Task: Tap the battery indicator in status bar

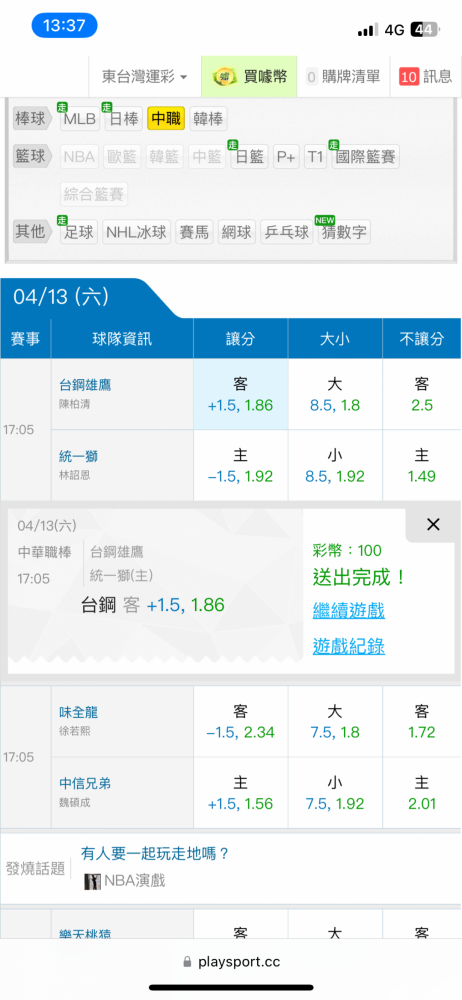Action: coord(424,29)
